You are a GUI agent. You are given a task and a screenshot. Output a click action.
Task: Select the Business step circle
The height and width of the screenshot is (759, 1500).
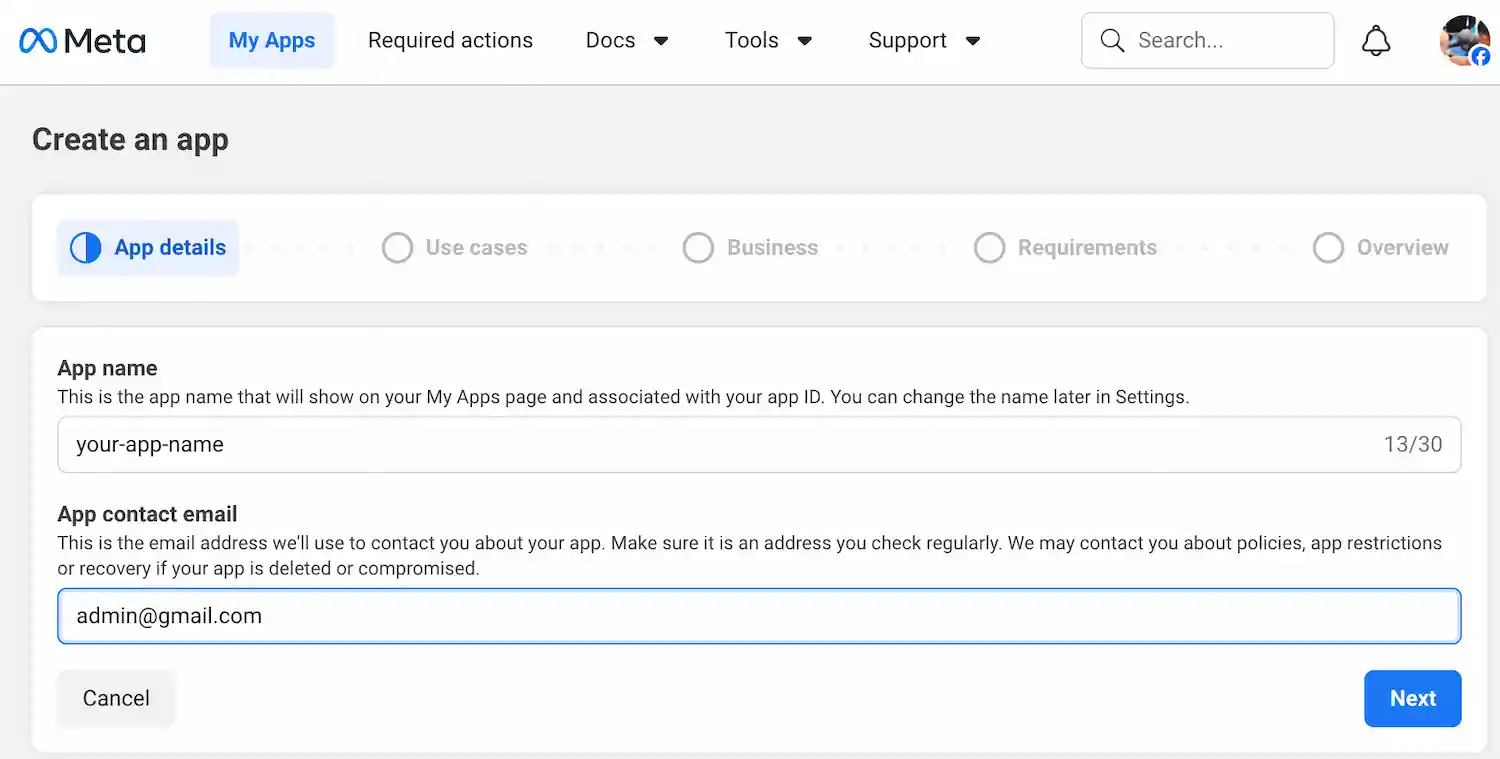[x=698, y=247]
